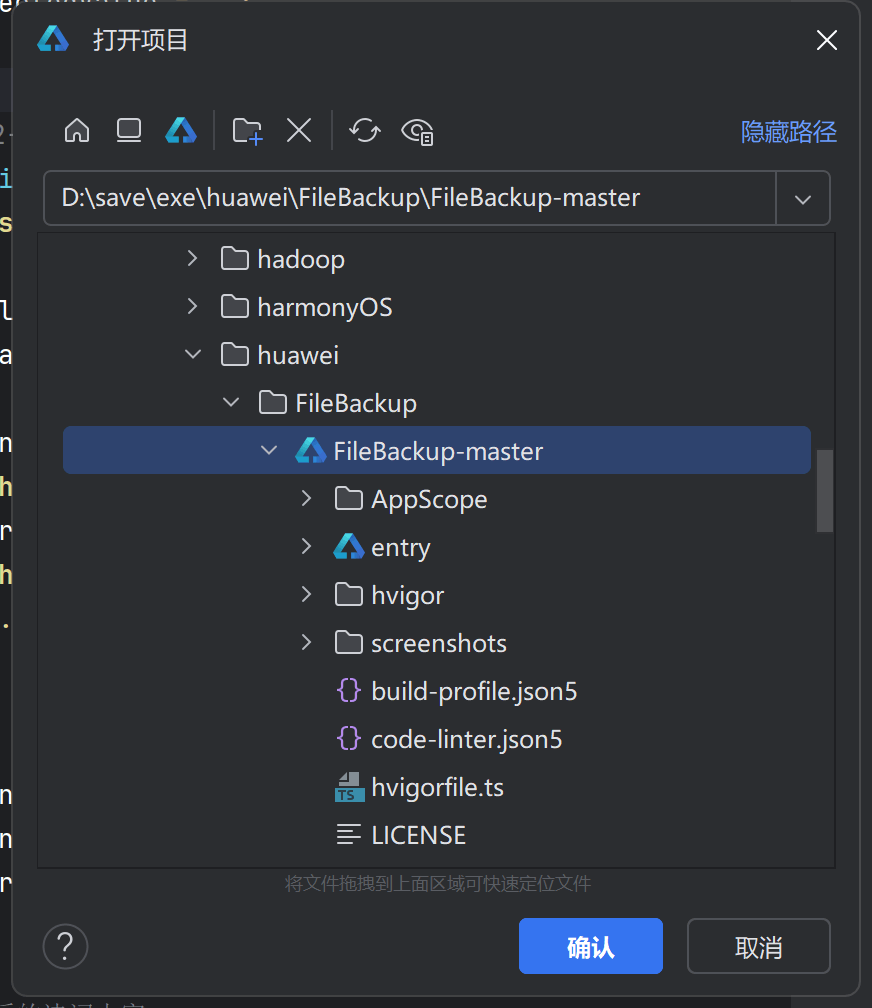
Task: Collapse the FileBackup-master node
Action: pos(269,451)
